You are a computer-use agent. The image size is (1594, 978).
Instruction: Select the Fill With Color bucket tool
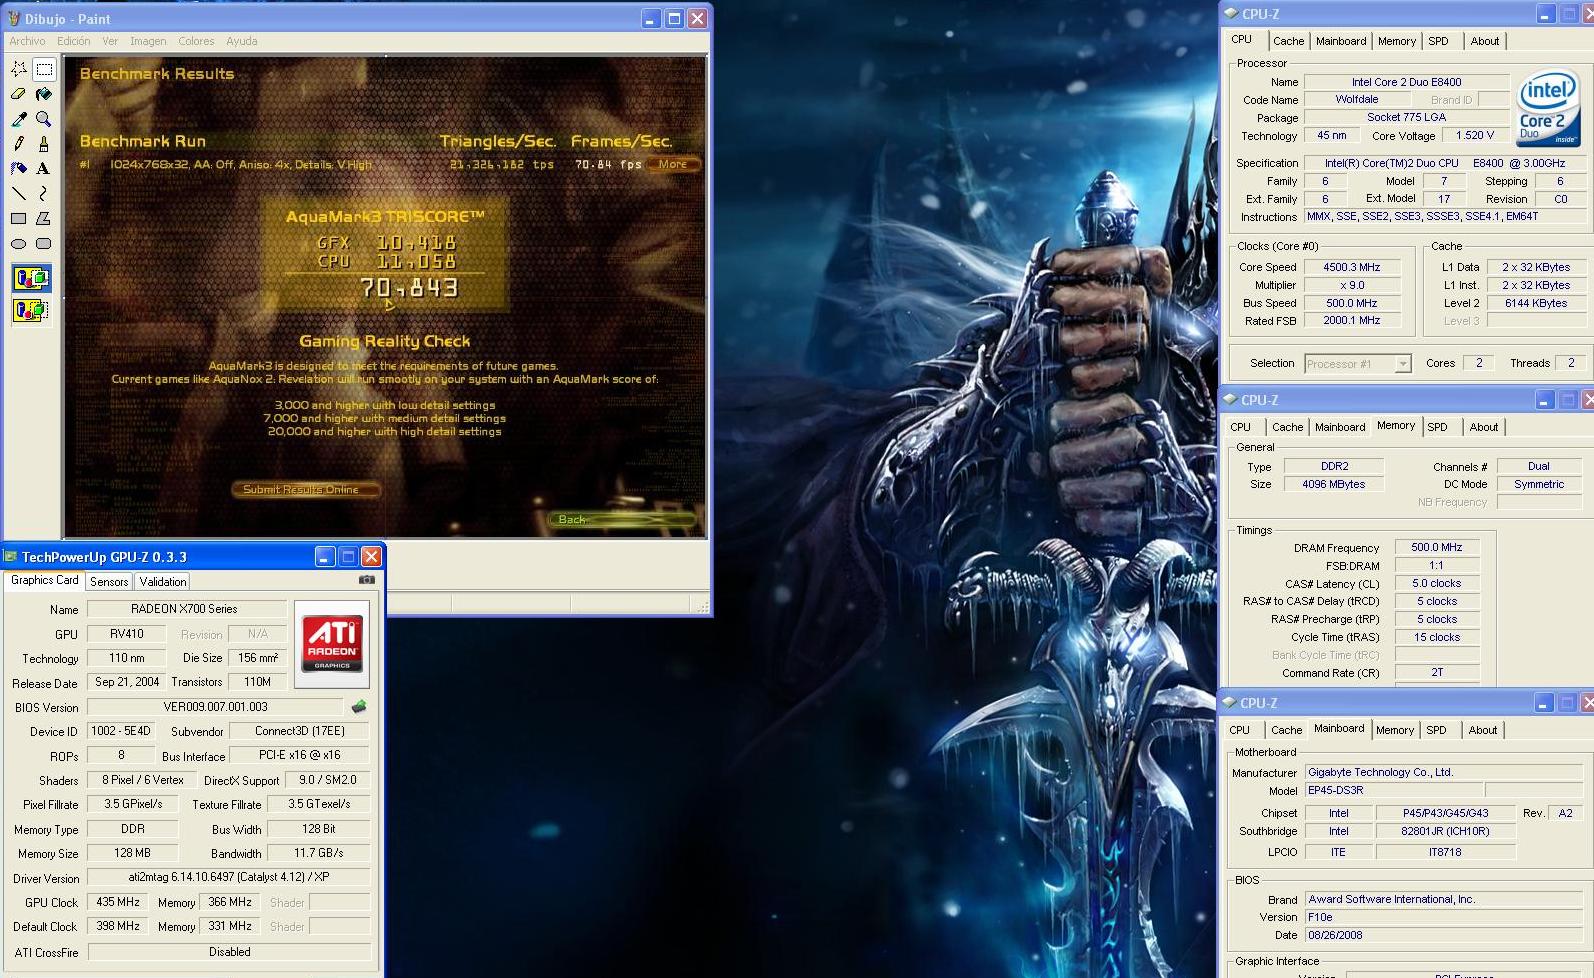point(44,94)
